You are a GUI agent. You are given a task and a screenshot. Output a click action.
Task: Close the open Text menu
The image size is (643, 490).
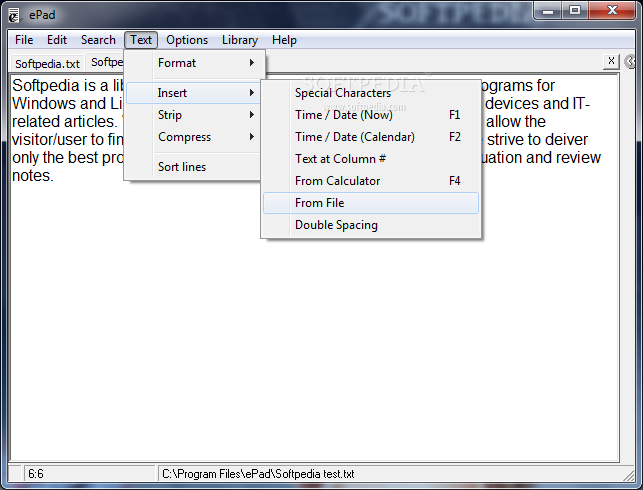141,40
